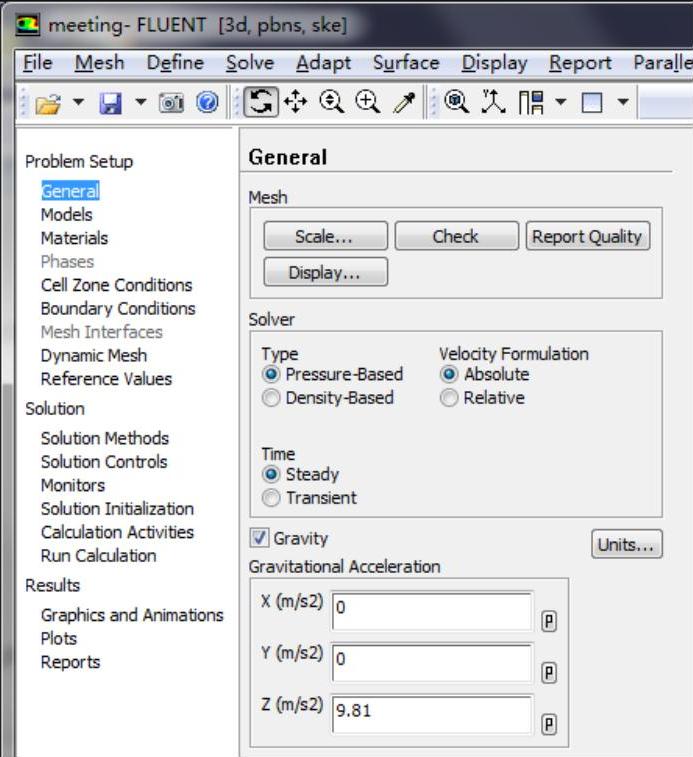Select the zoom to area tool
The height and width of the screenshot is (757, 693).
368,102
